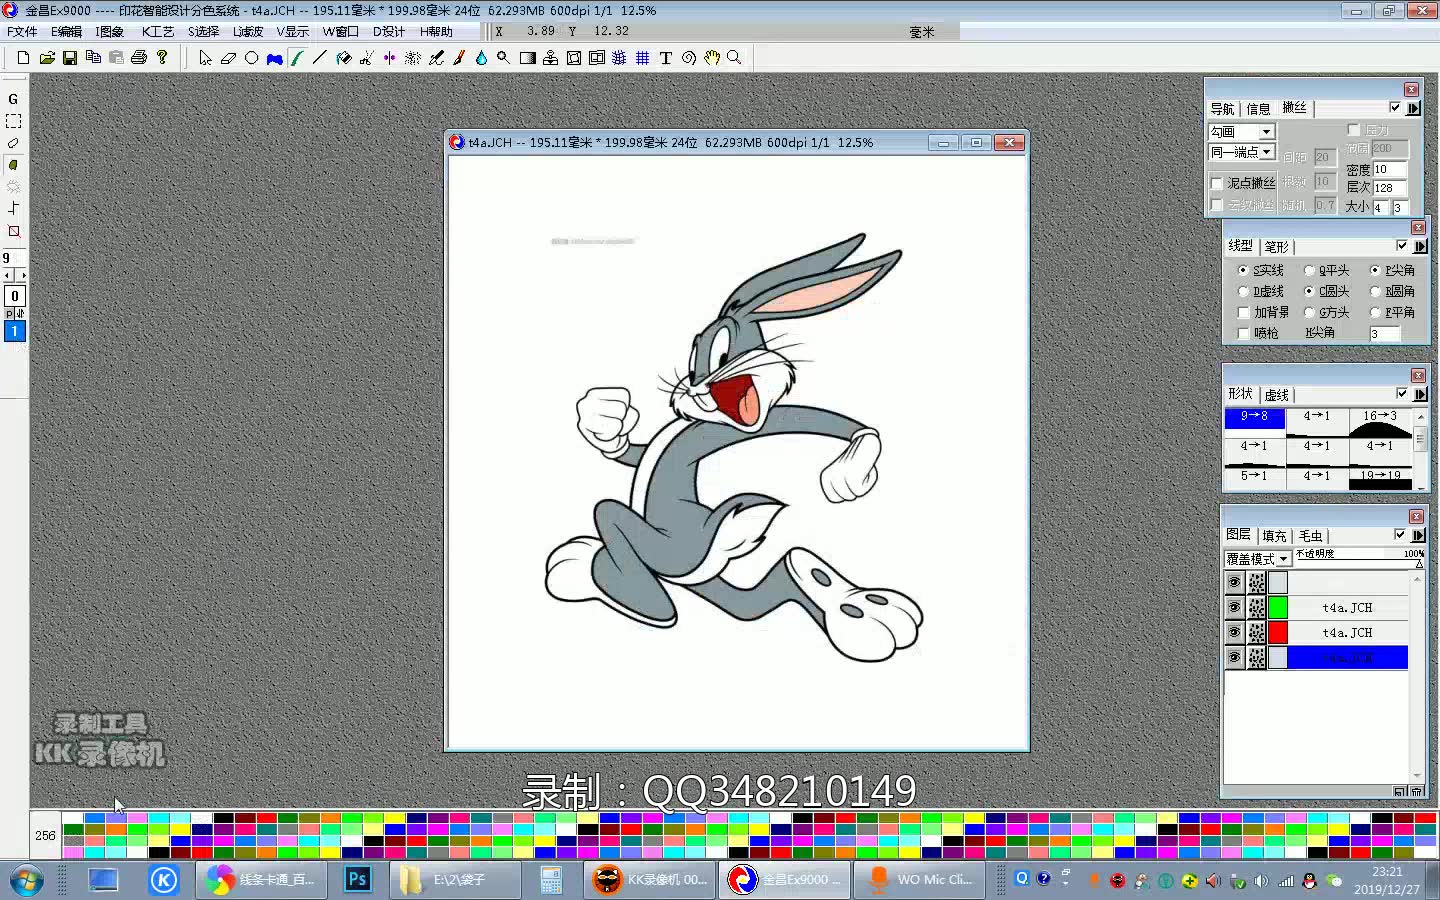
Task: Click the 密度 density input field
Action: [x=1389, y=169]
